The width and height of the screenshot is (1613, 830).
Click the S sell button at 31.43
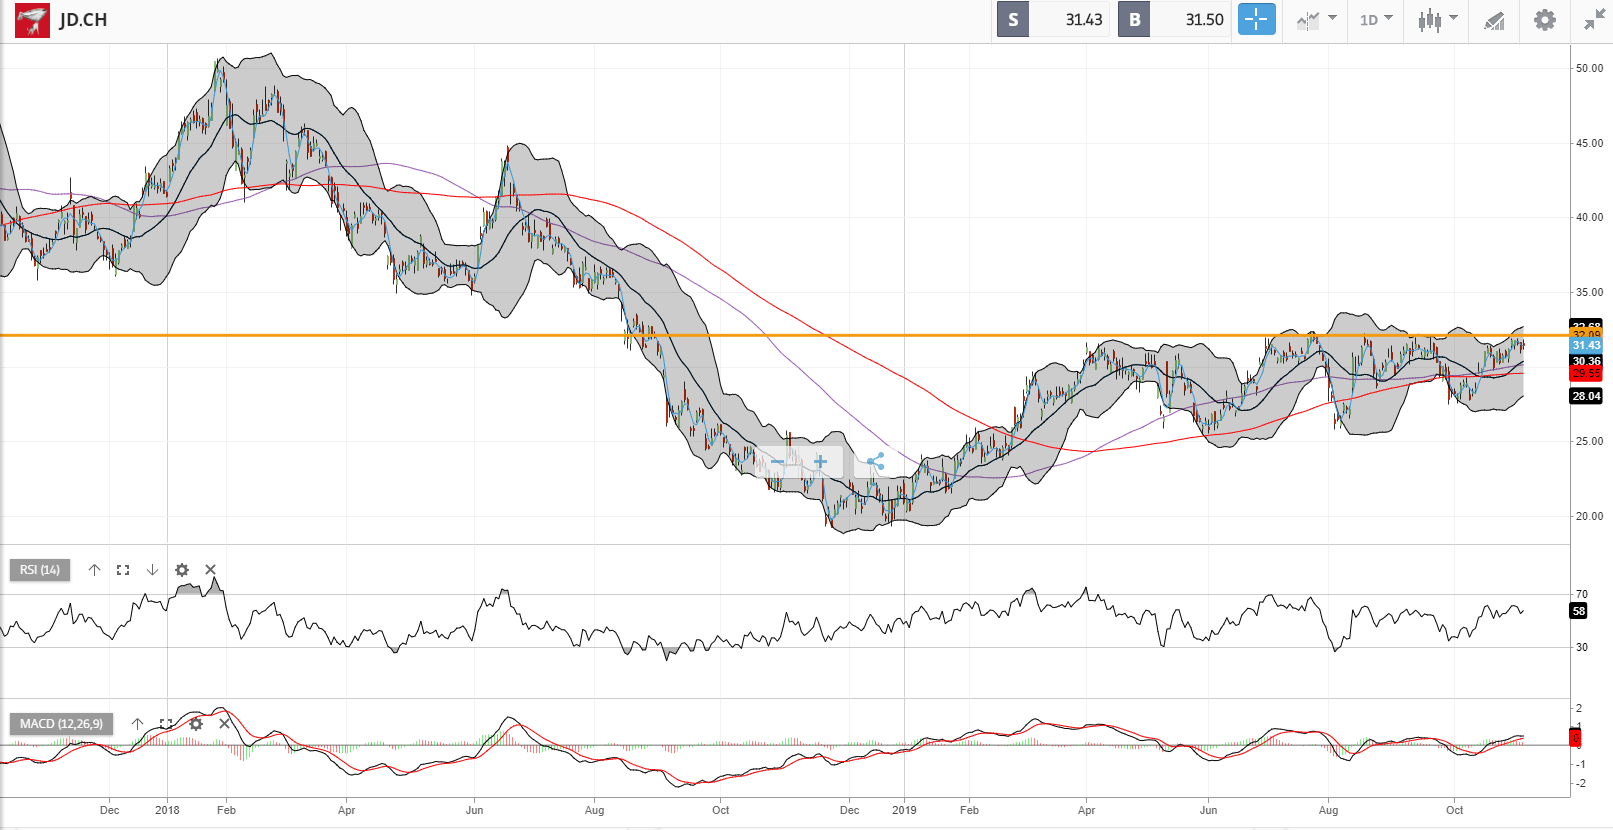(1053, 20)
